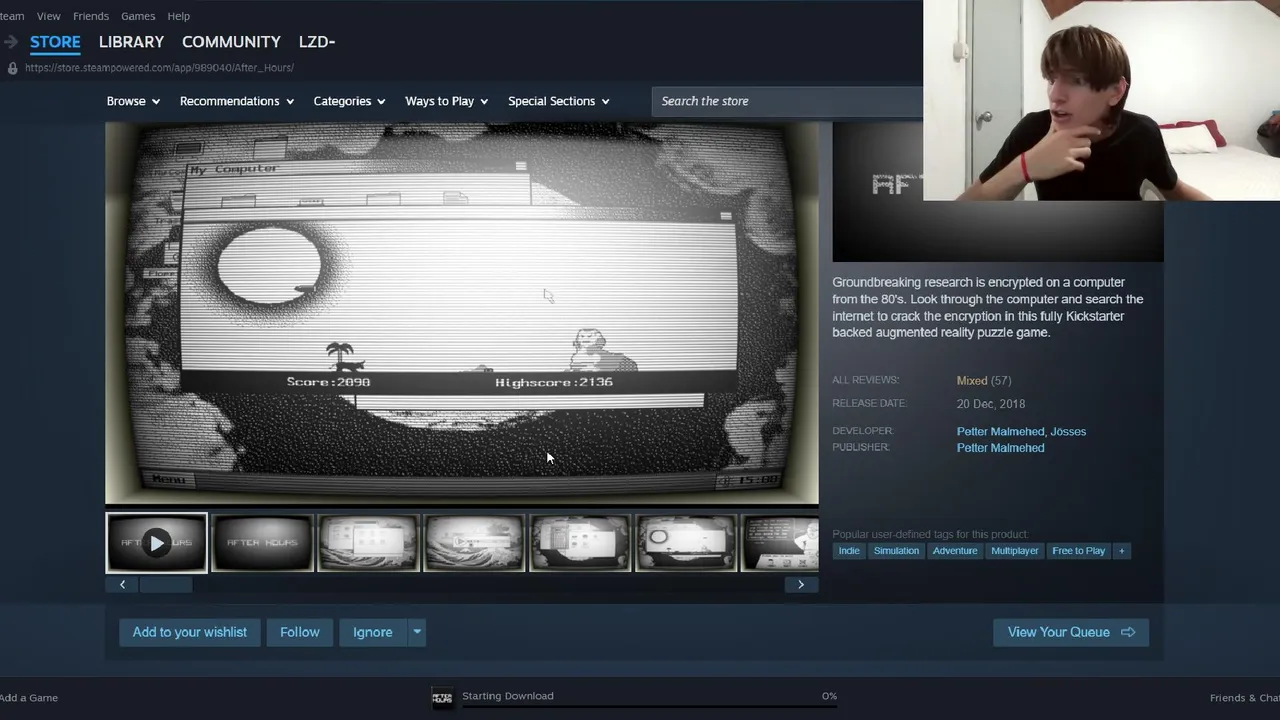Expand the Ignore options dropdown arrow
The width and height of the screenshot is (1280, 720).
click(417, 632)
